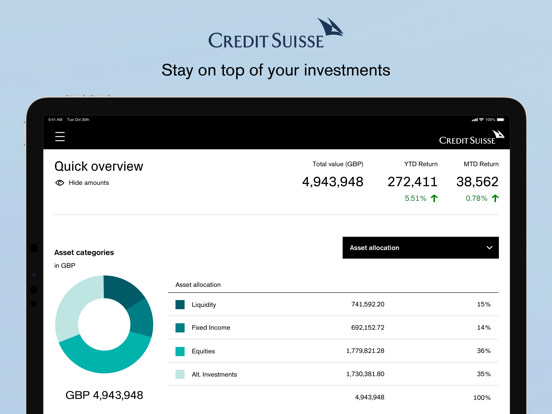Click the Total value 4,943,948 figure
The width and height of the screenshot is (552, 414).
(333, 182)
